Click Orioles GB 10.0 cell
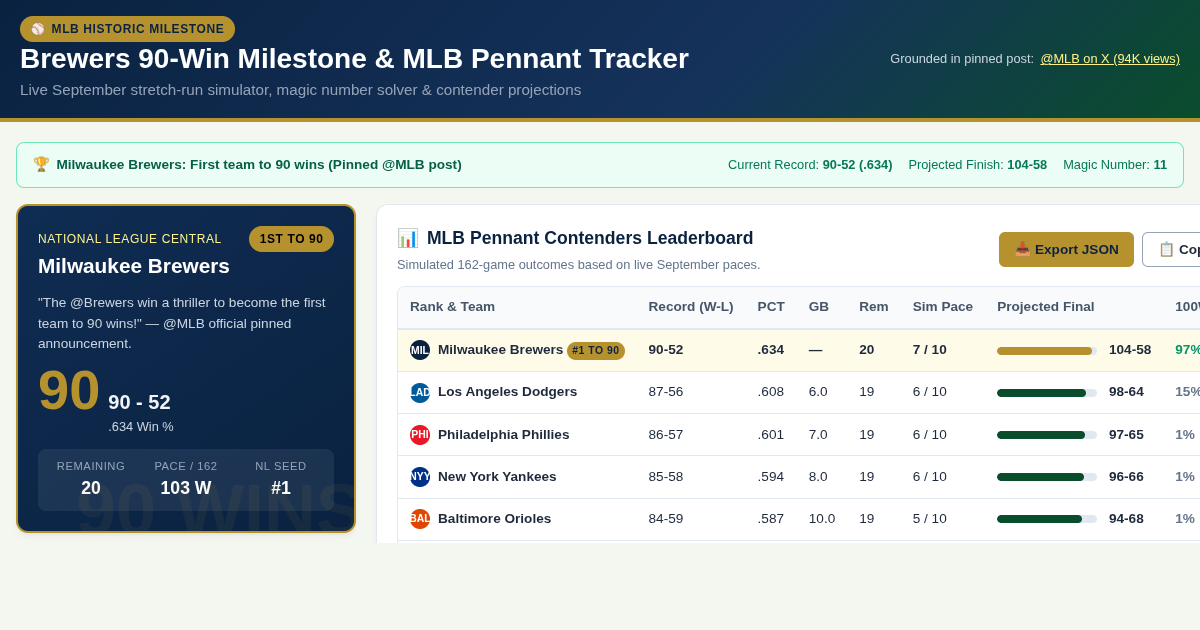Viewport: 1200px width, 630px height. point(822,519)
